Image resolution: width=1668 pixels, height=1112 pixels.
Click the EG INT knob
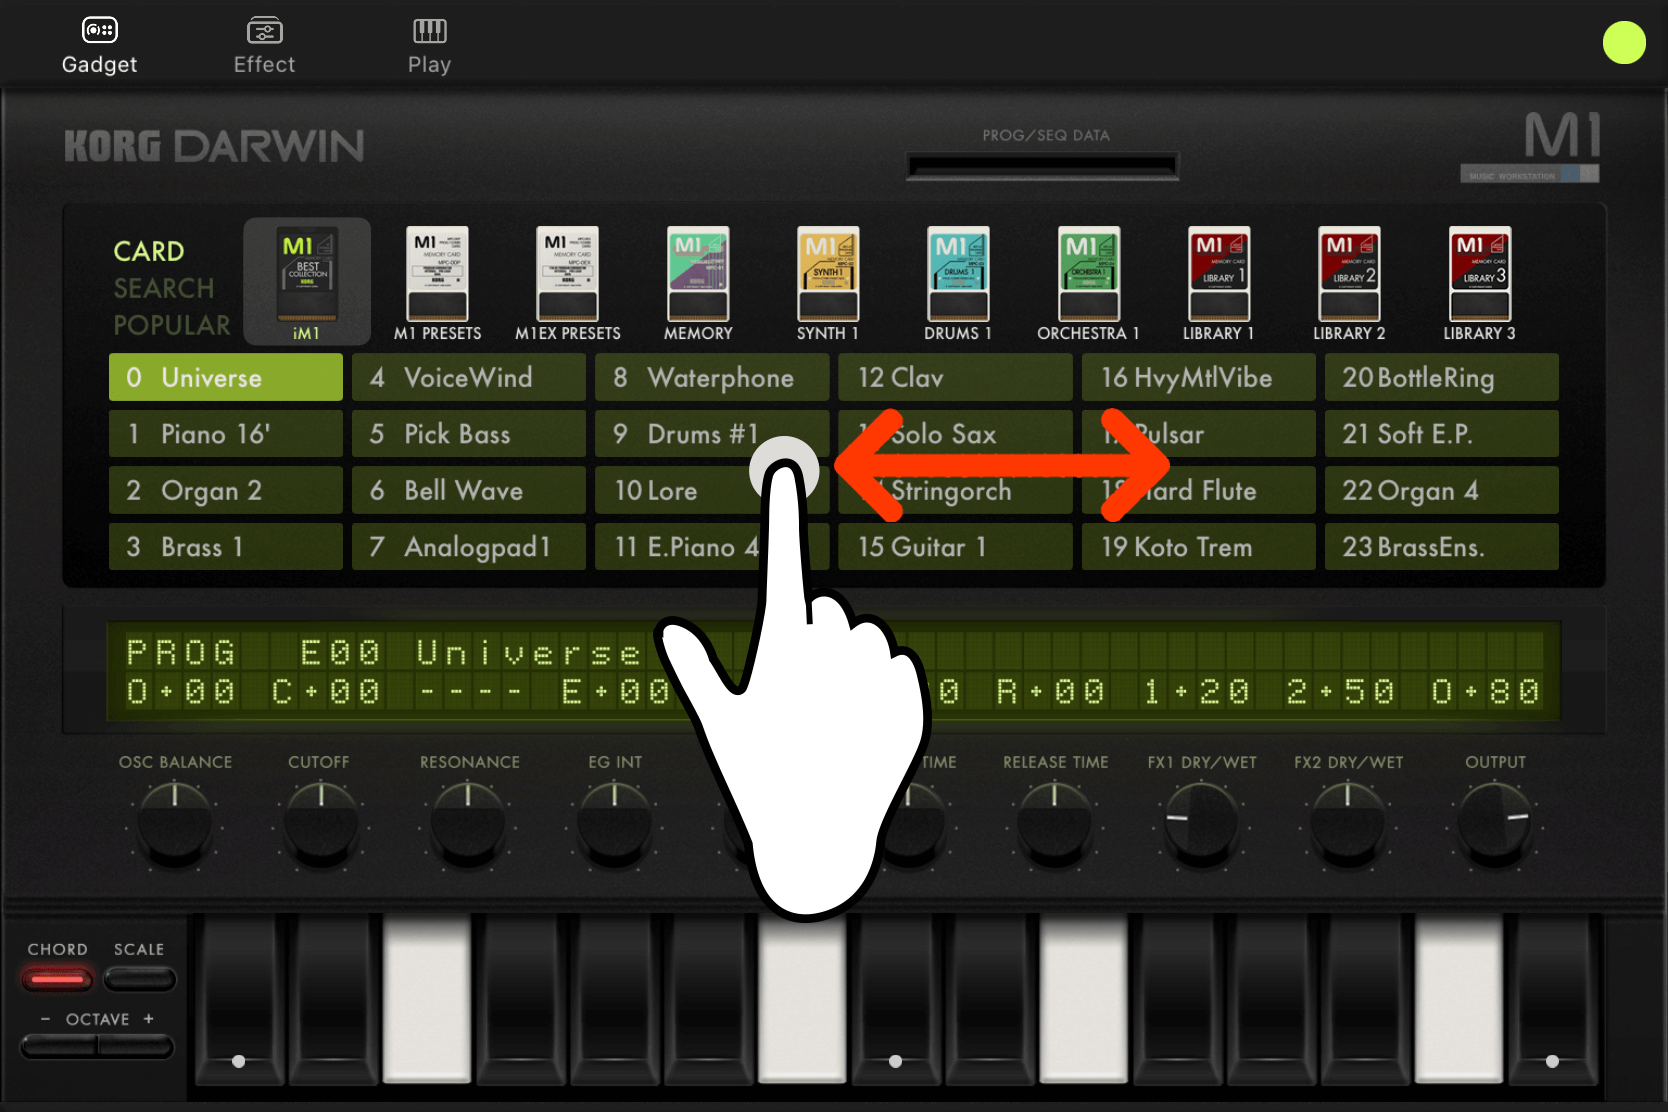click(x=614, y=824)
